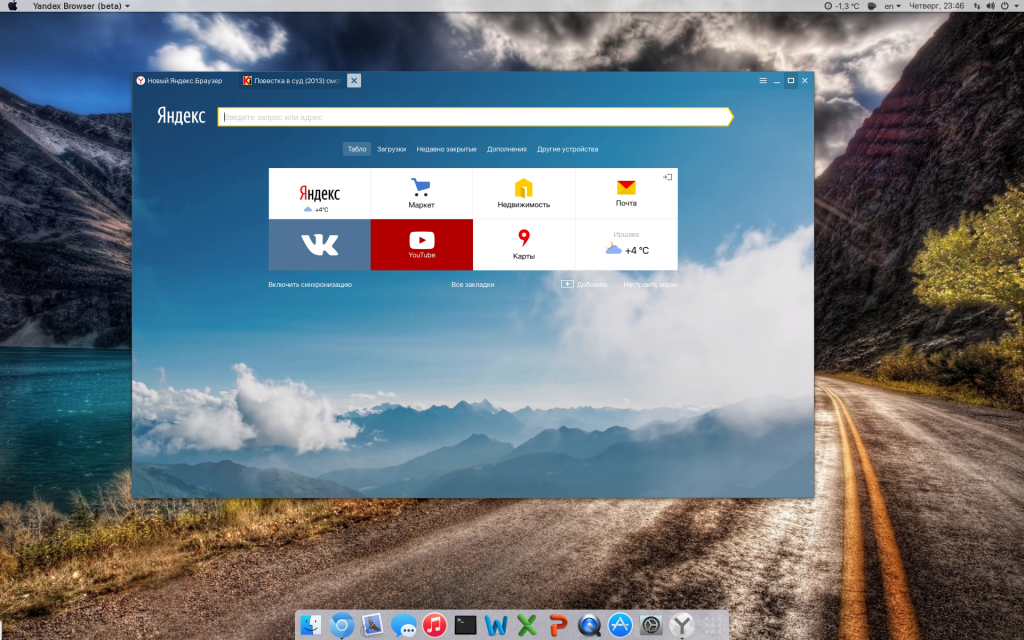1024x640 pixels.
Task: Launch the blue W Writer icon in dock
Action: 496,626
